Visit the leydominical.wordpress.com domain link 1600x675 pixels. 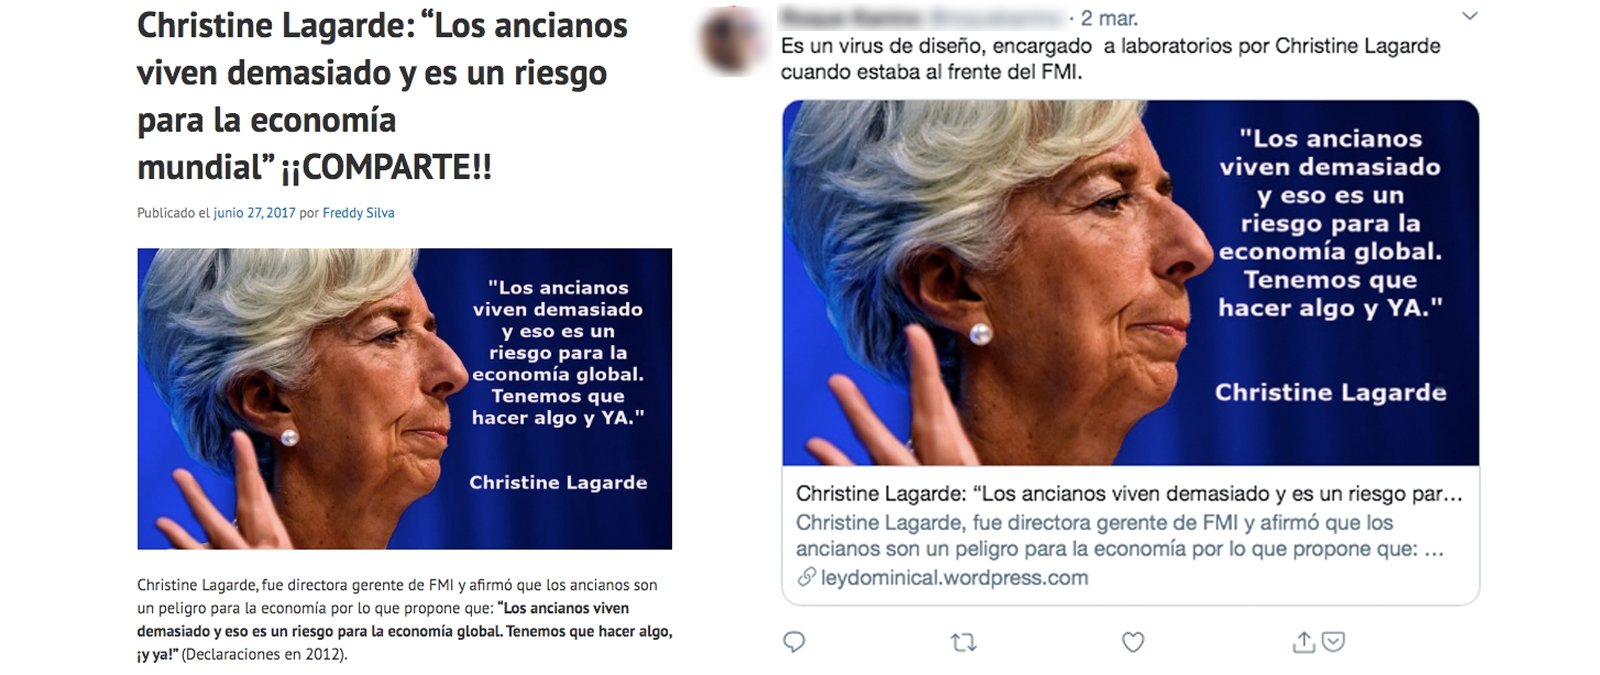click(954, 577)
